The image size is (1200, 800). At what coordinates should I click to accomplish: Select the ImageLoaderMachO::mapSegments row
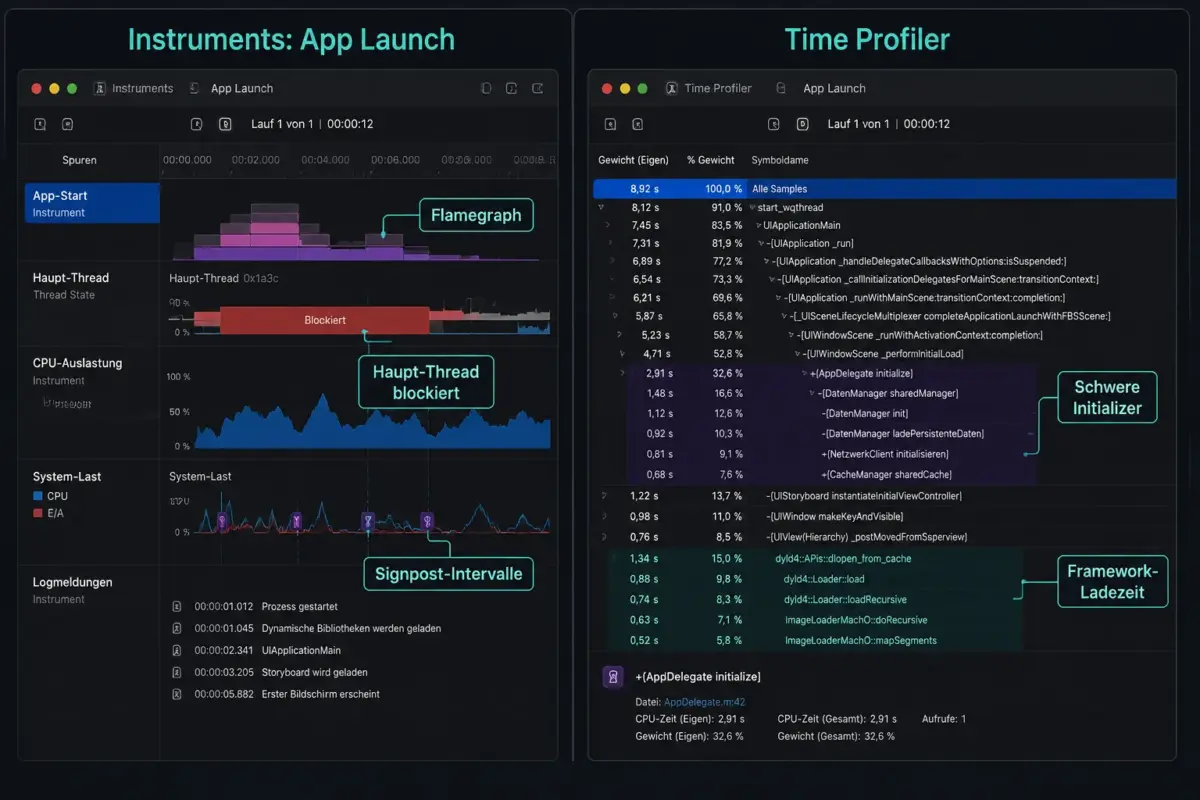[815, 640]
